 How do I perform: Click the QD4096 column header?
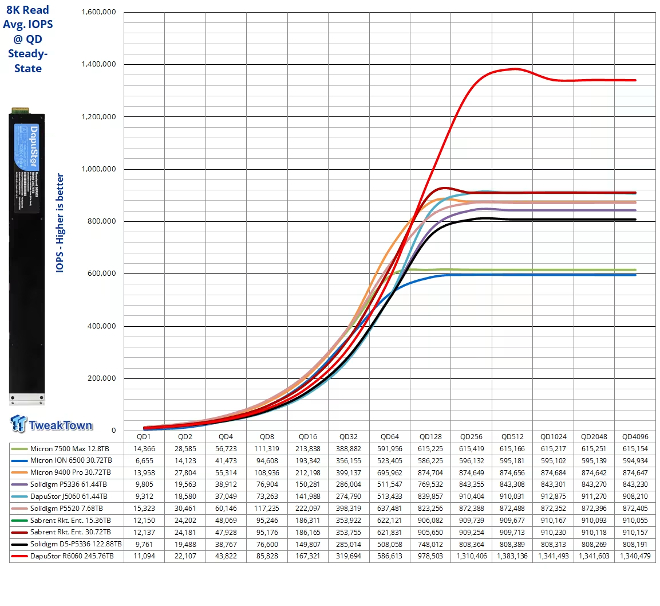(635, 437)
